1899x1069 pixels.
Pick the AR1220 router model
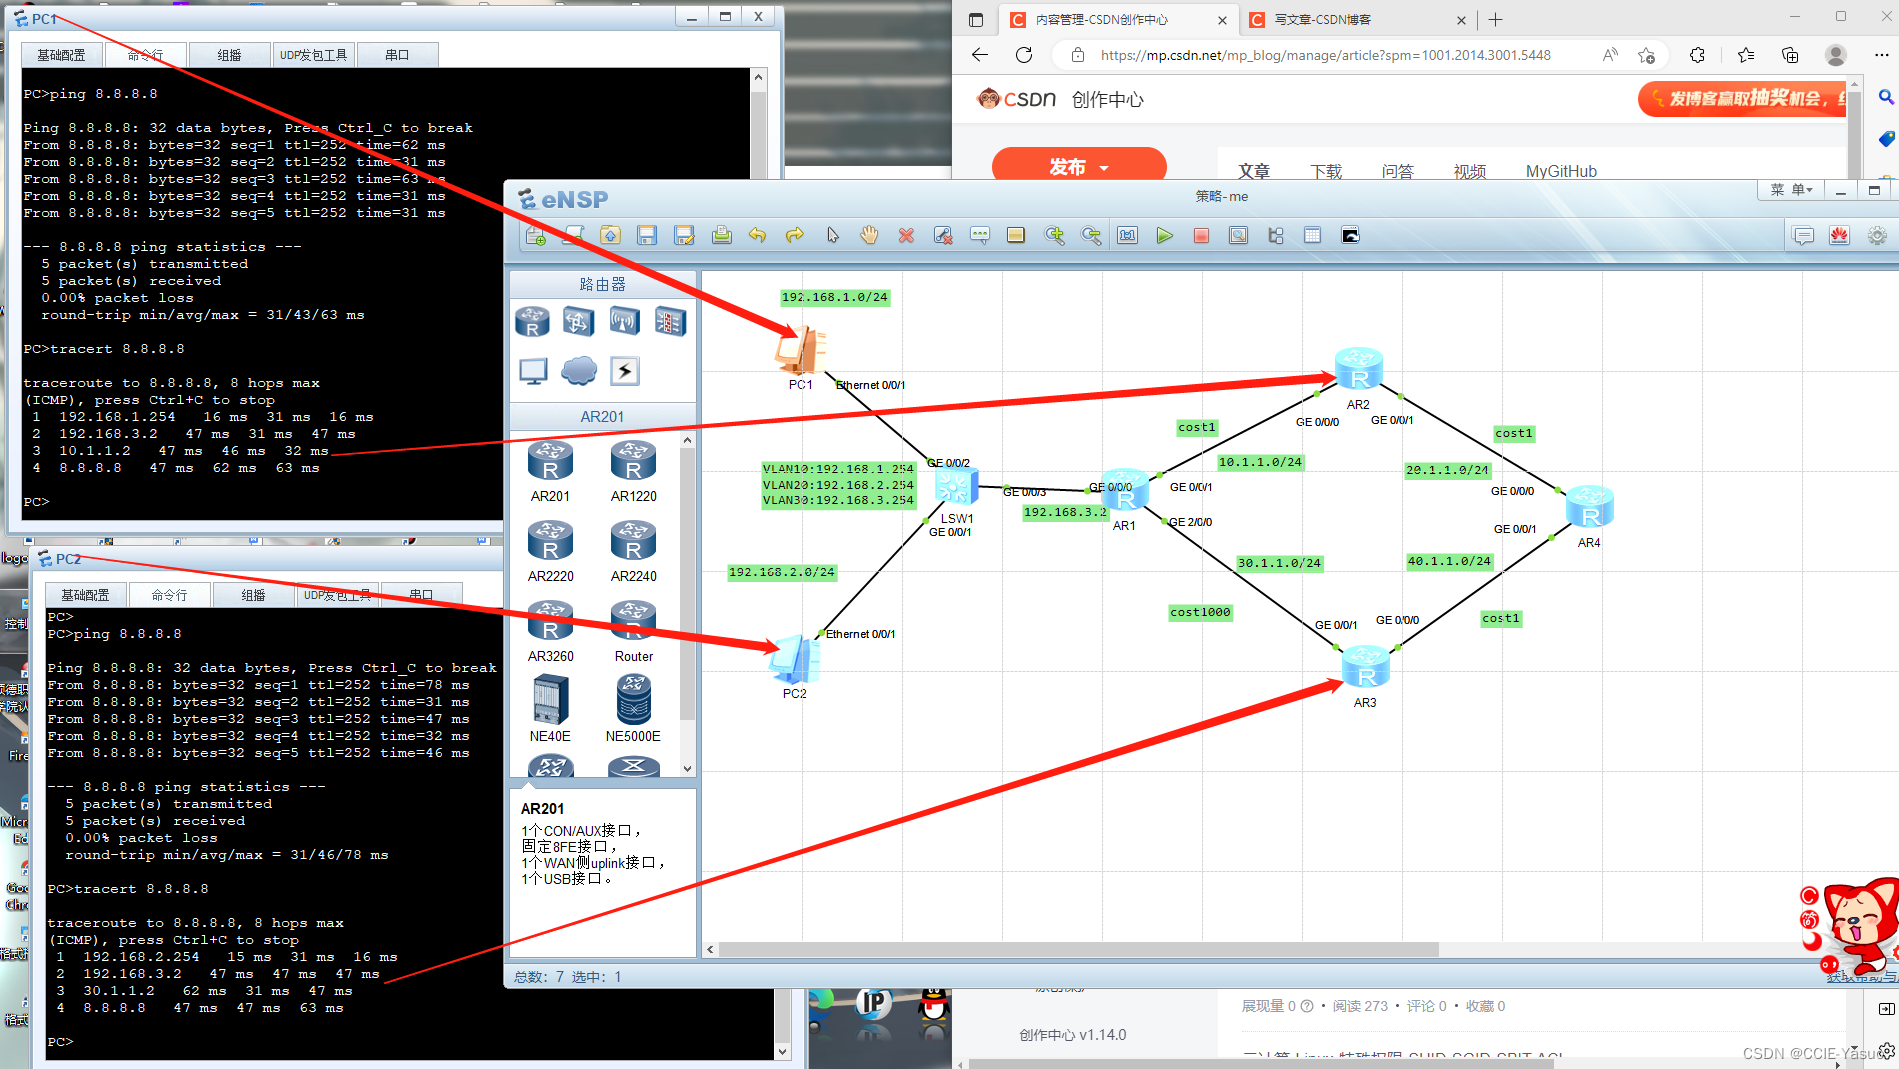click(x=634, y=472)
